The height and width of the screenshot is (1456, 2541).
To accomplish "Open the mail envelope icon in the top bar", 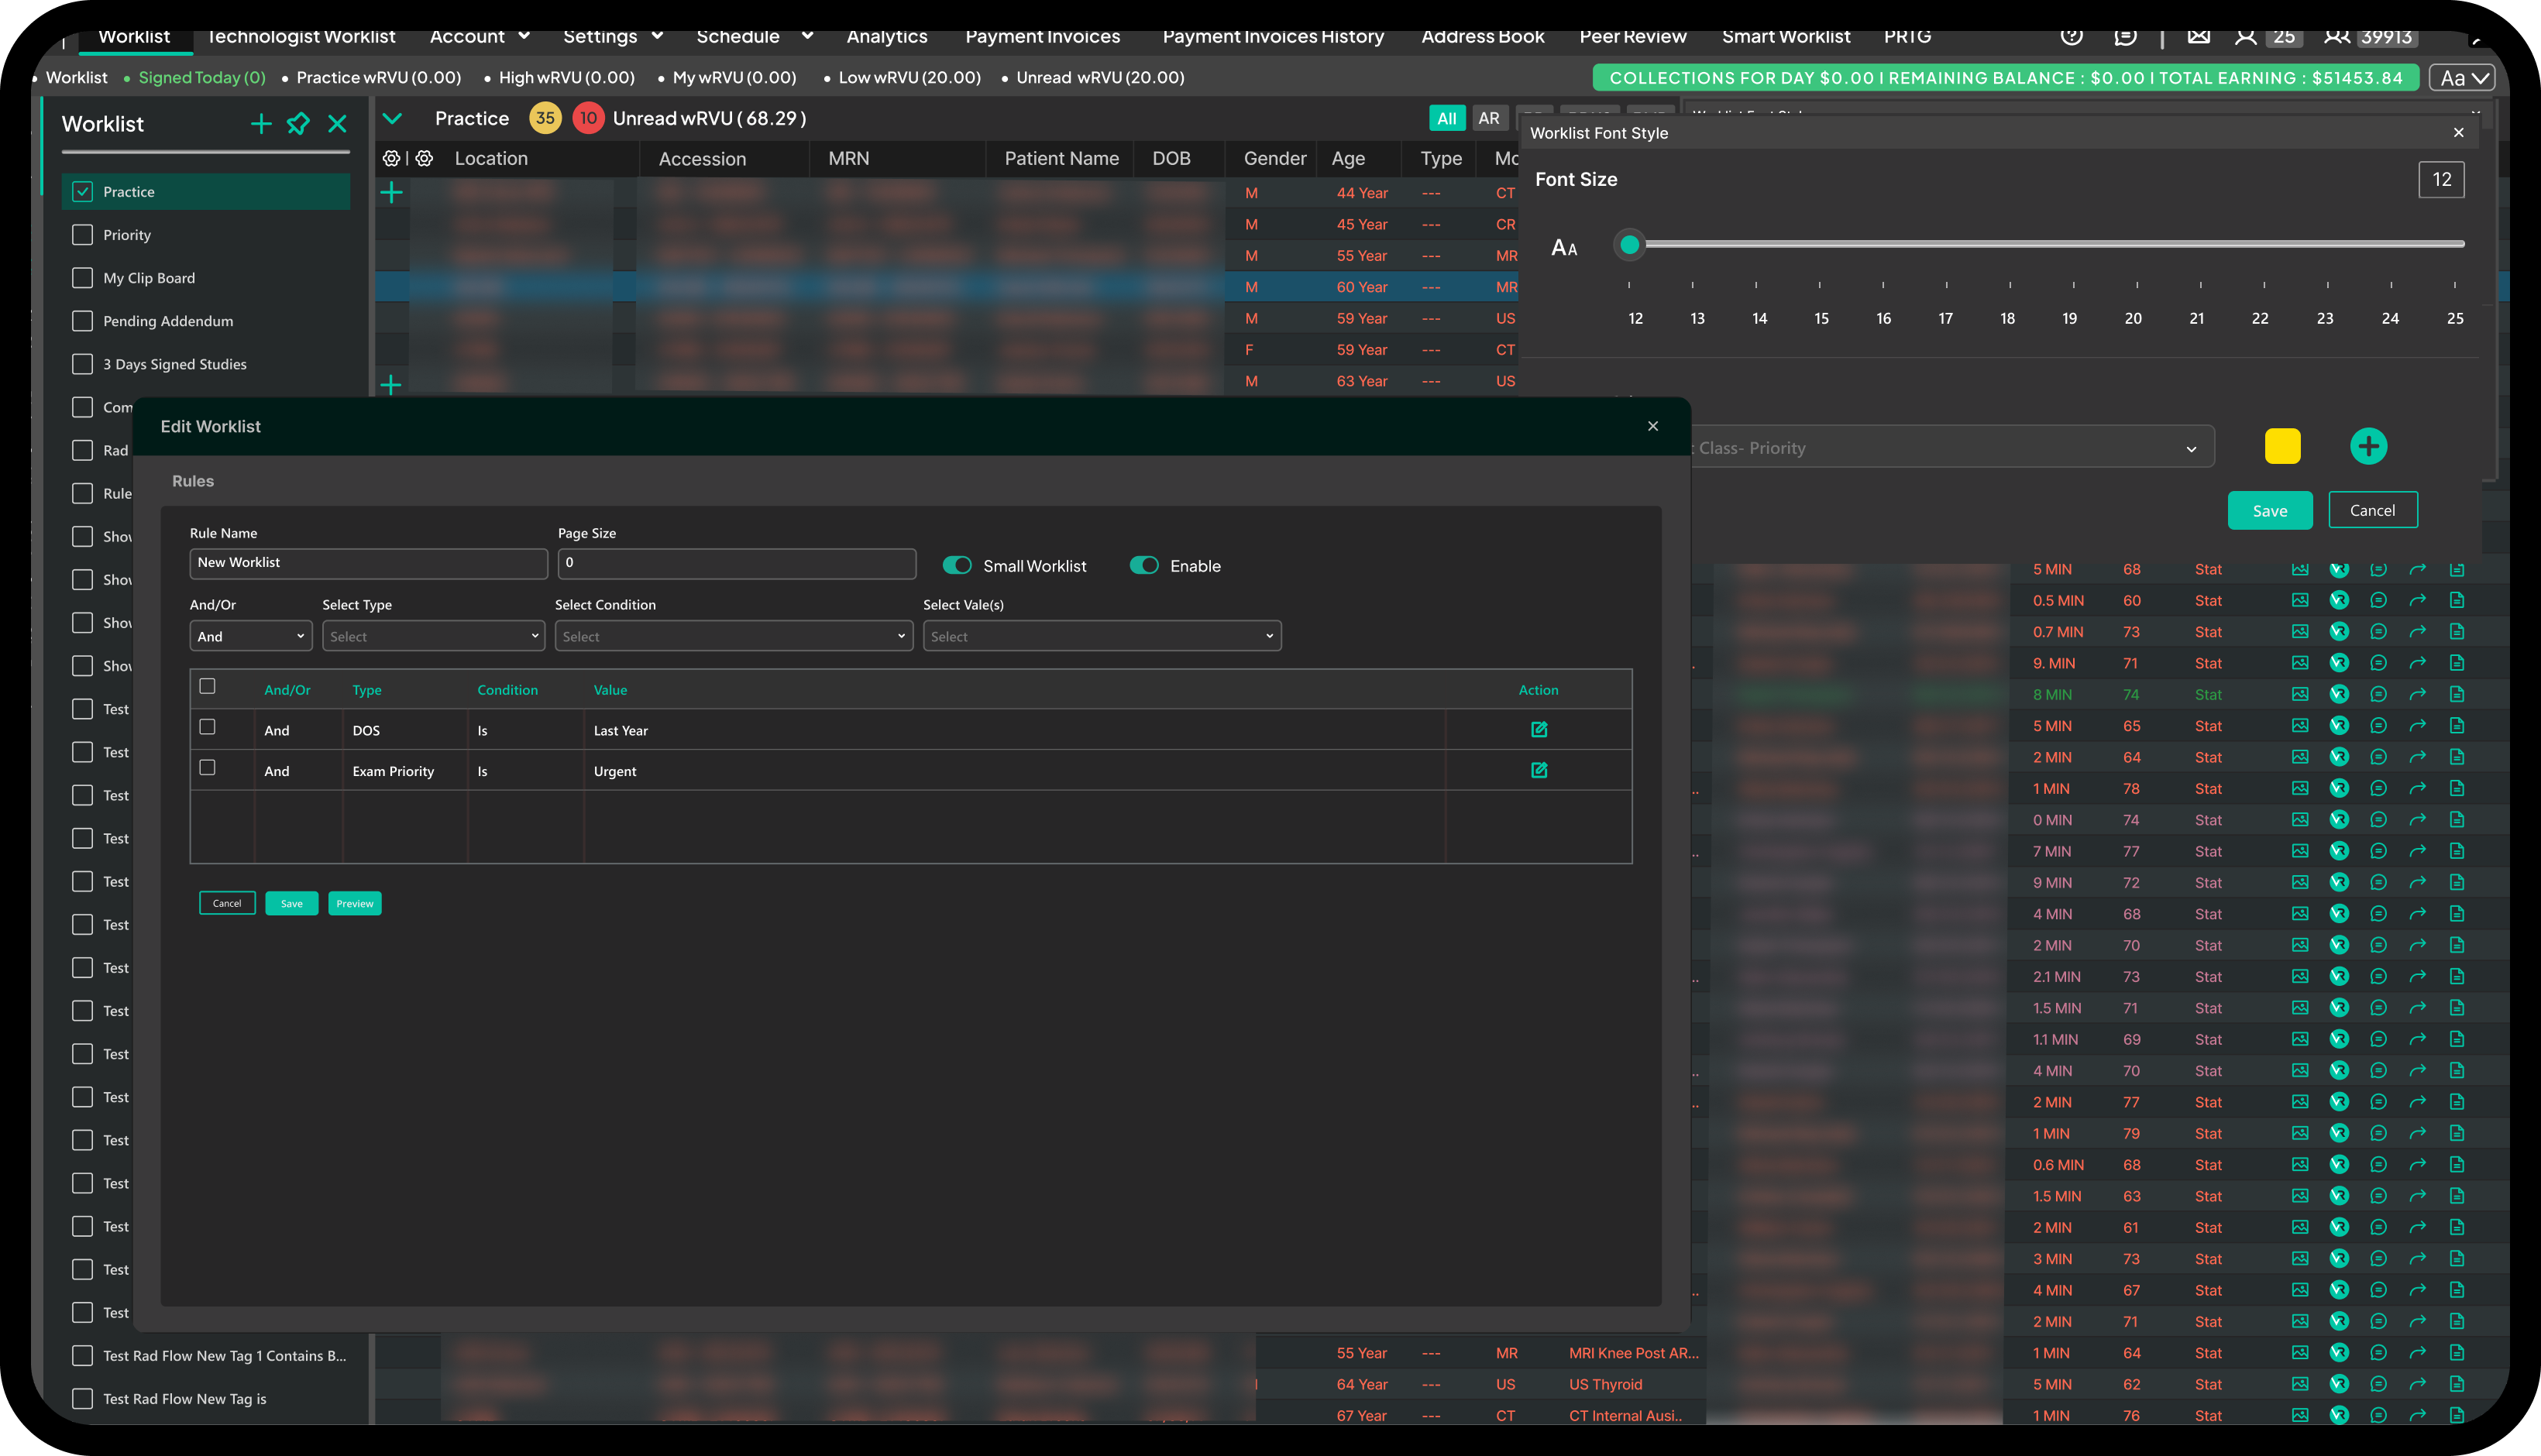I will [2198, 36].
